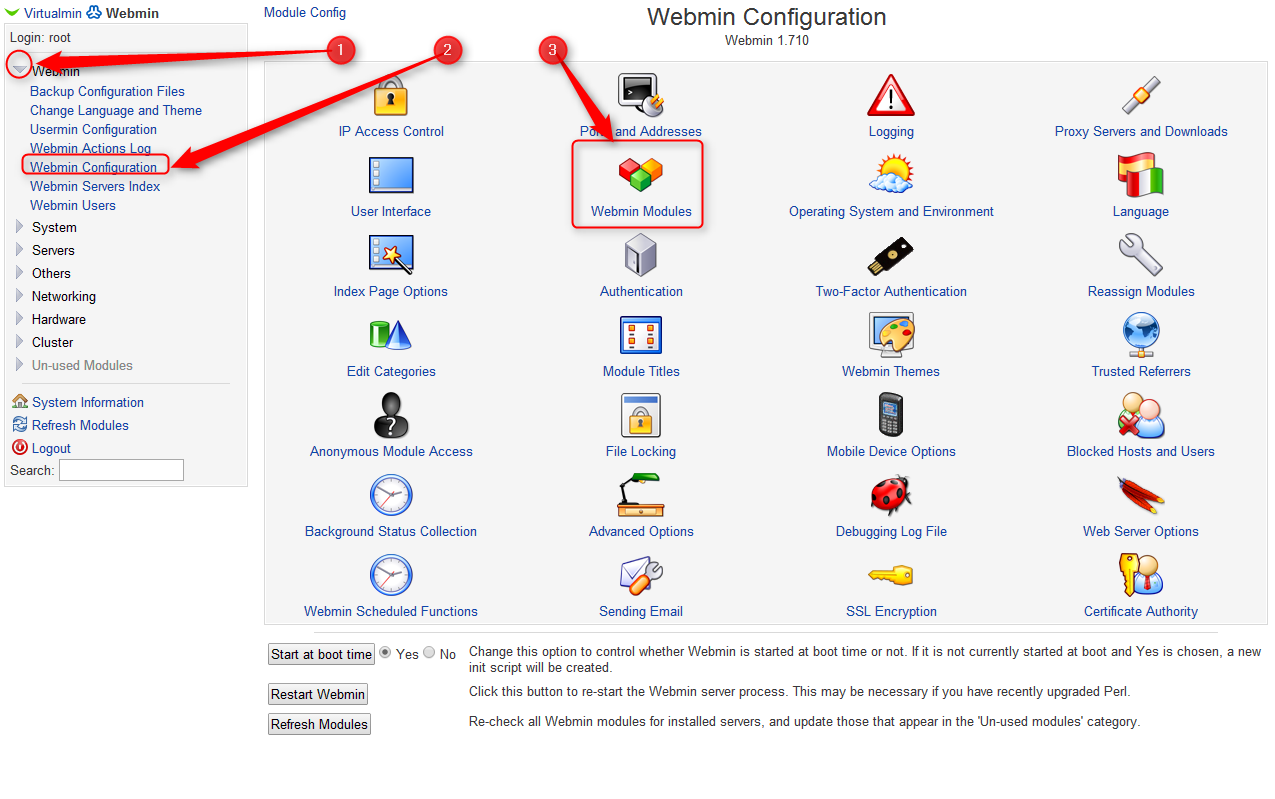
Task: Open the Language flag icon
Action: (1140, 175)
